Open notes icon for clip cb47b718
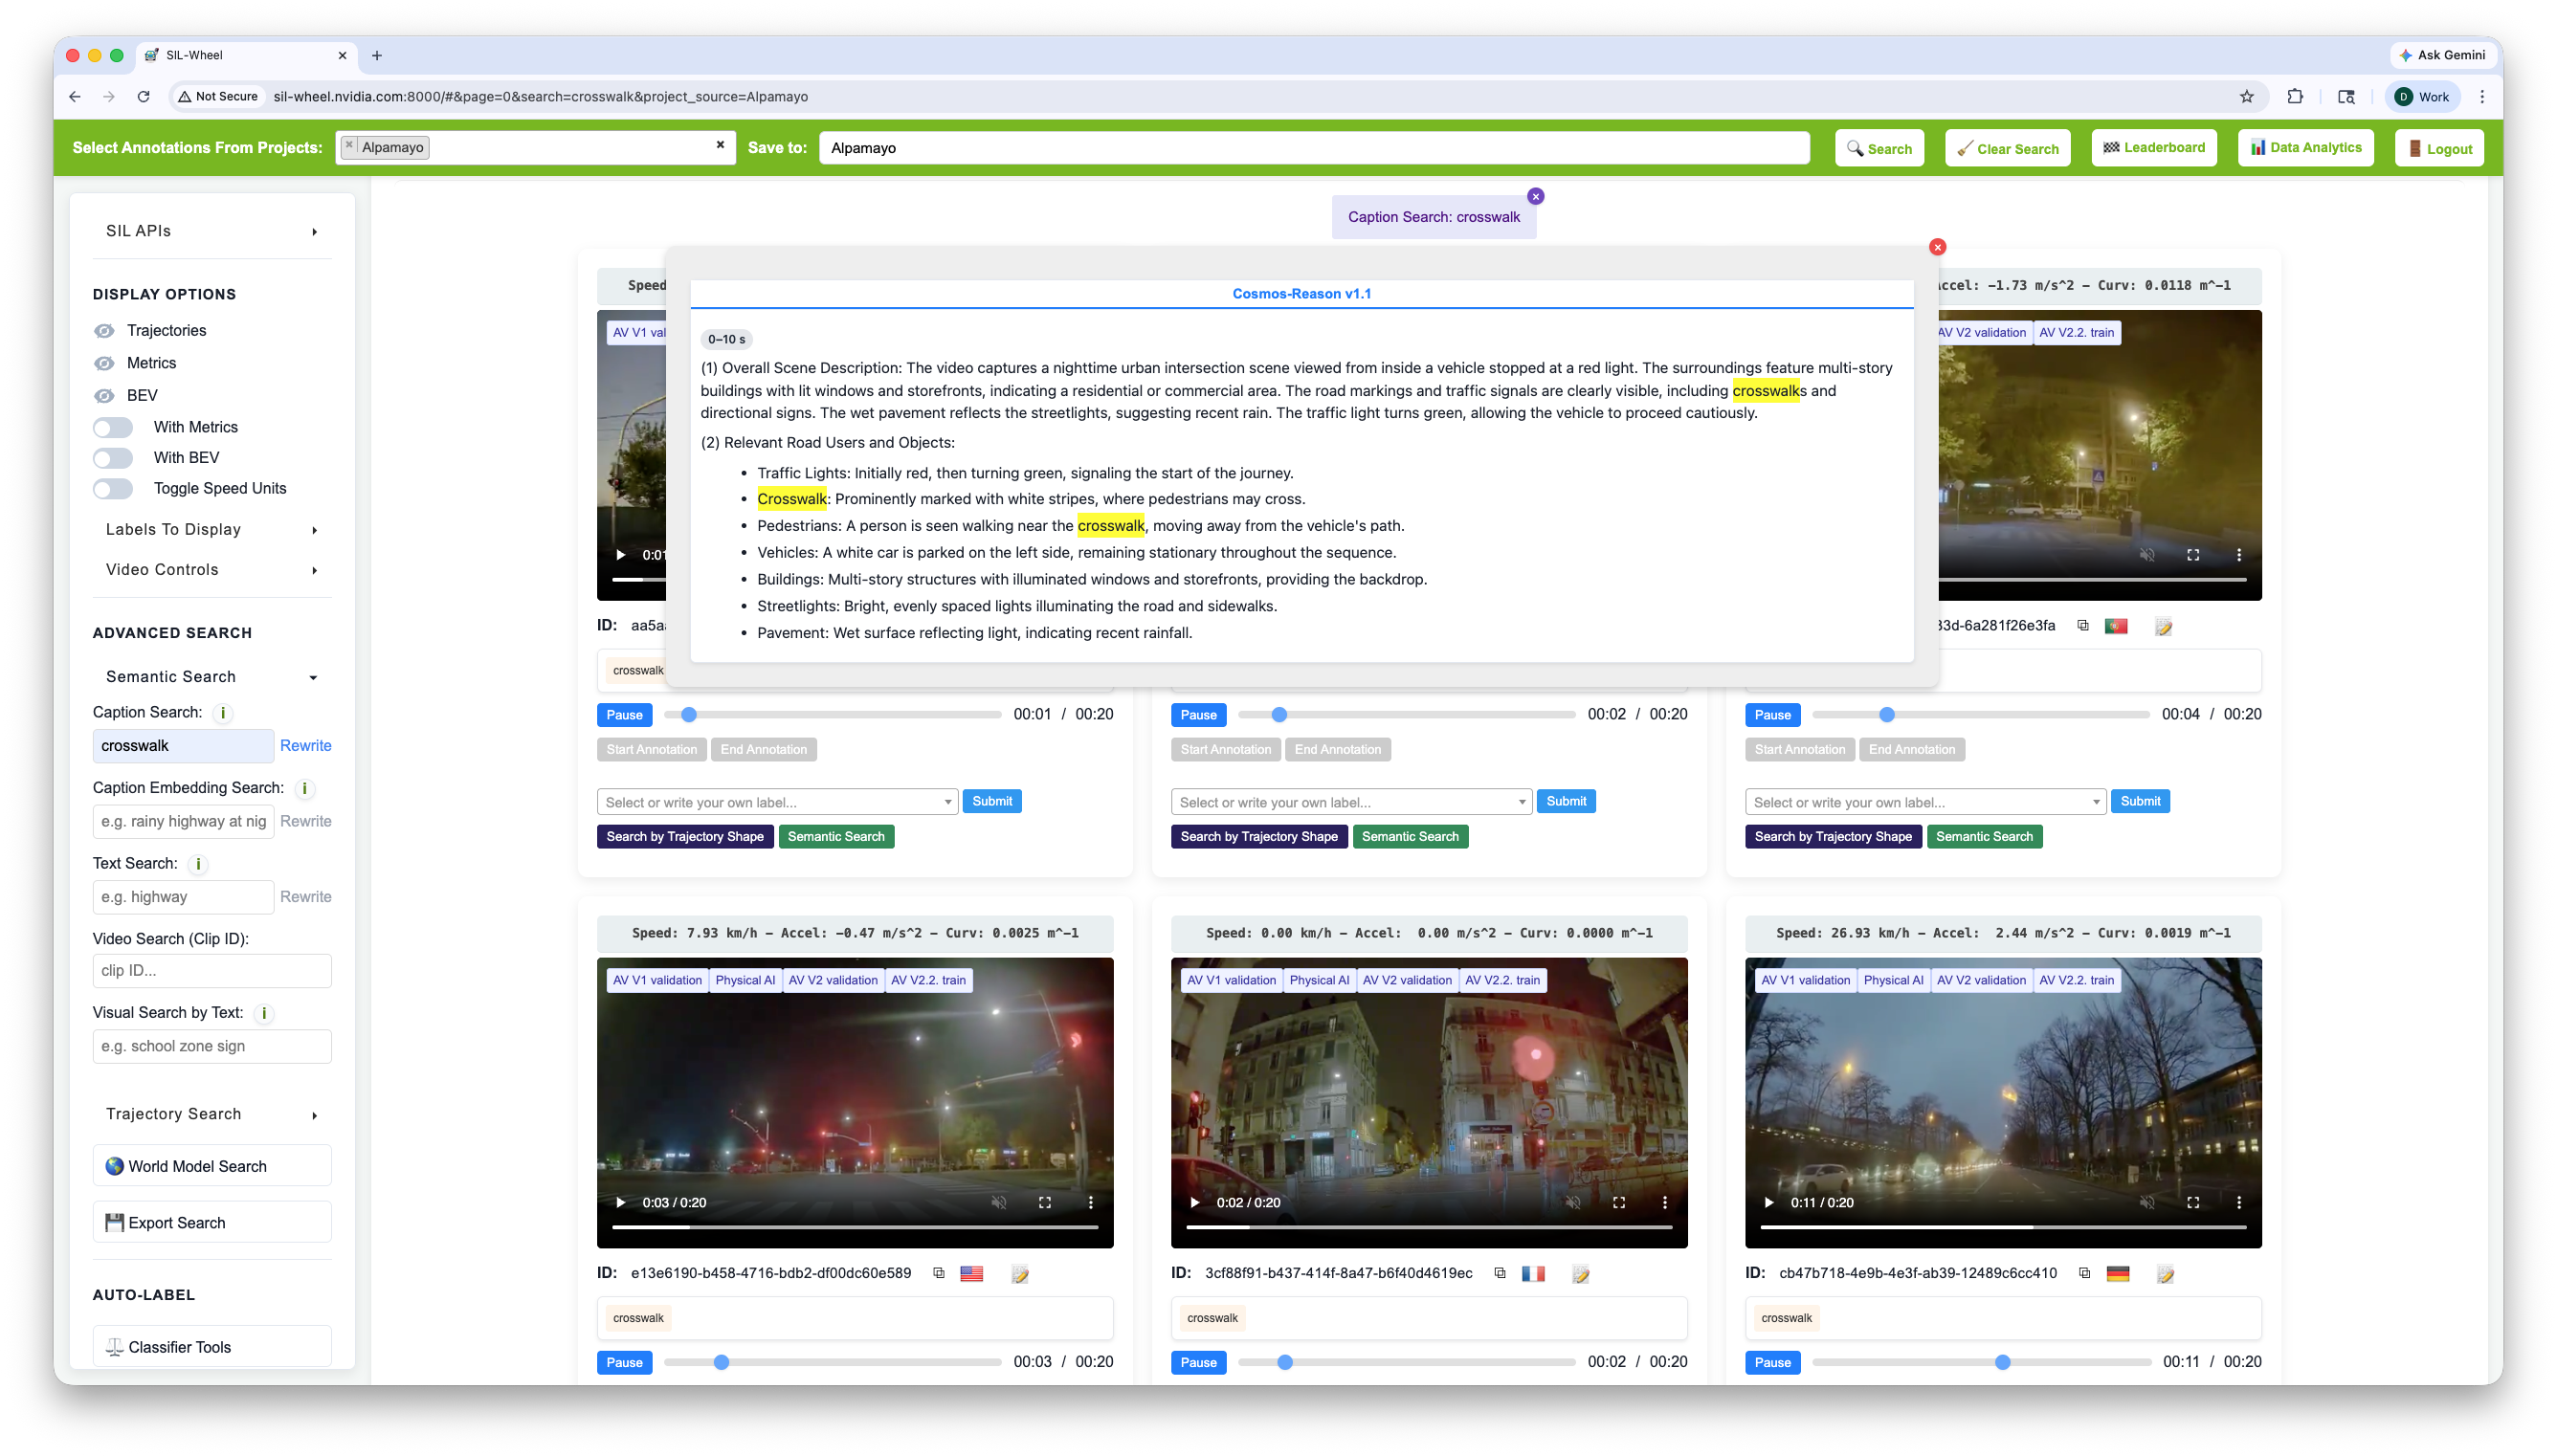2557x1456 pixels. coord(2165,1274)
